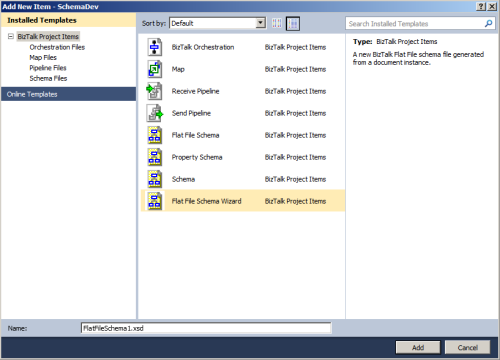Click the BizTalk Orchestration name text
500x360 pixels.
[203, 47]
